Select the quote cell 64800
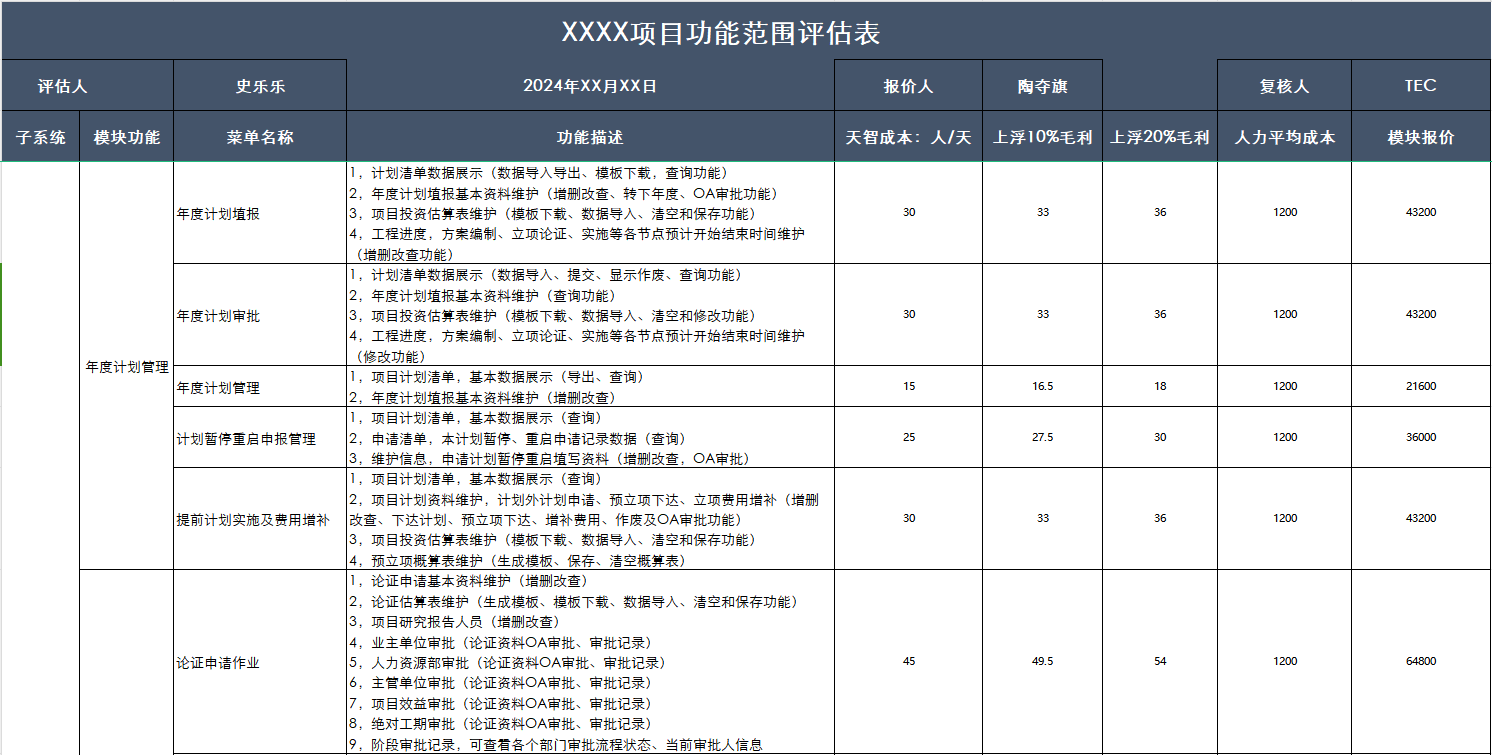The width and height of the screenshot is (1492, 755). (1420, 661)
